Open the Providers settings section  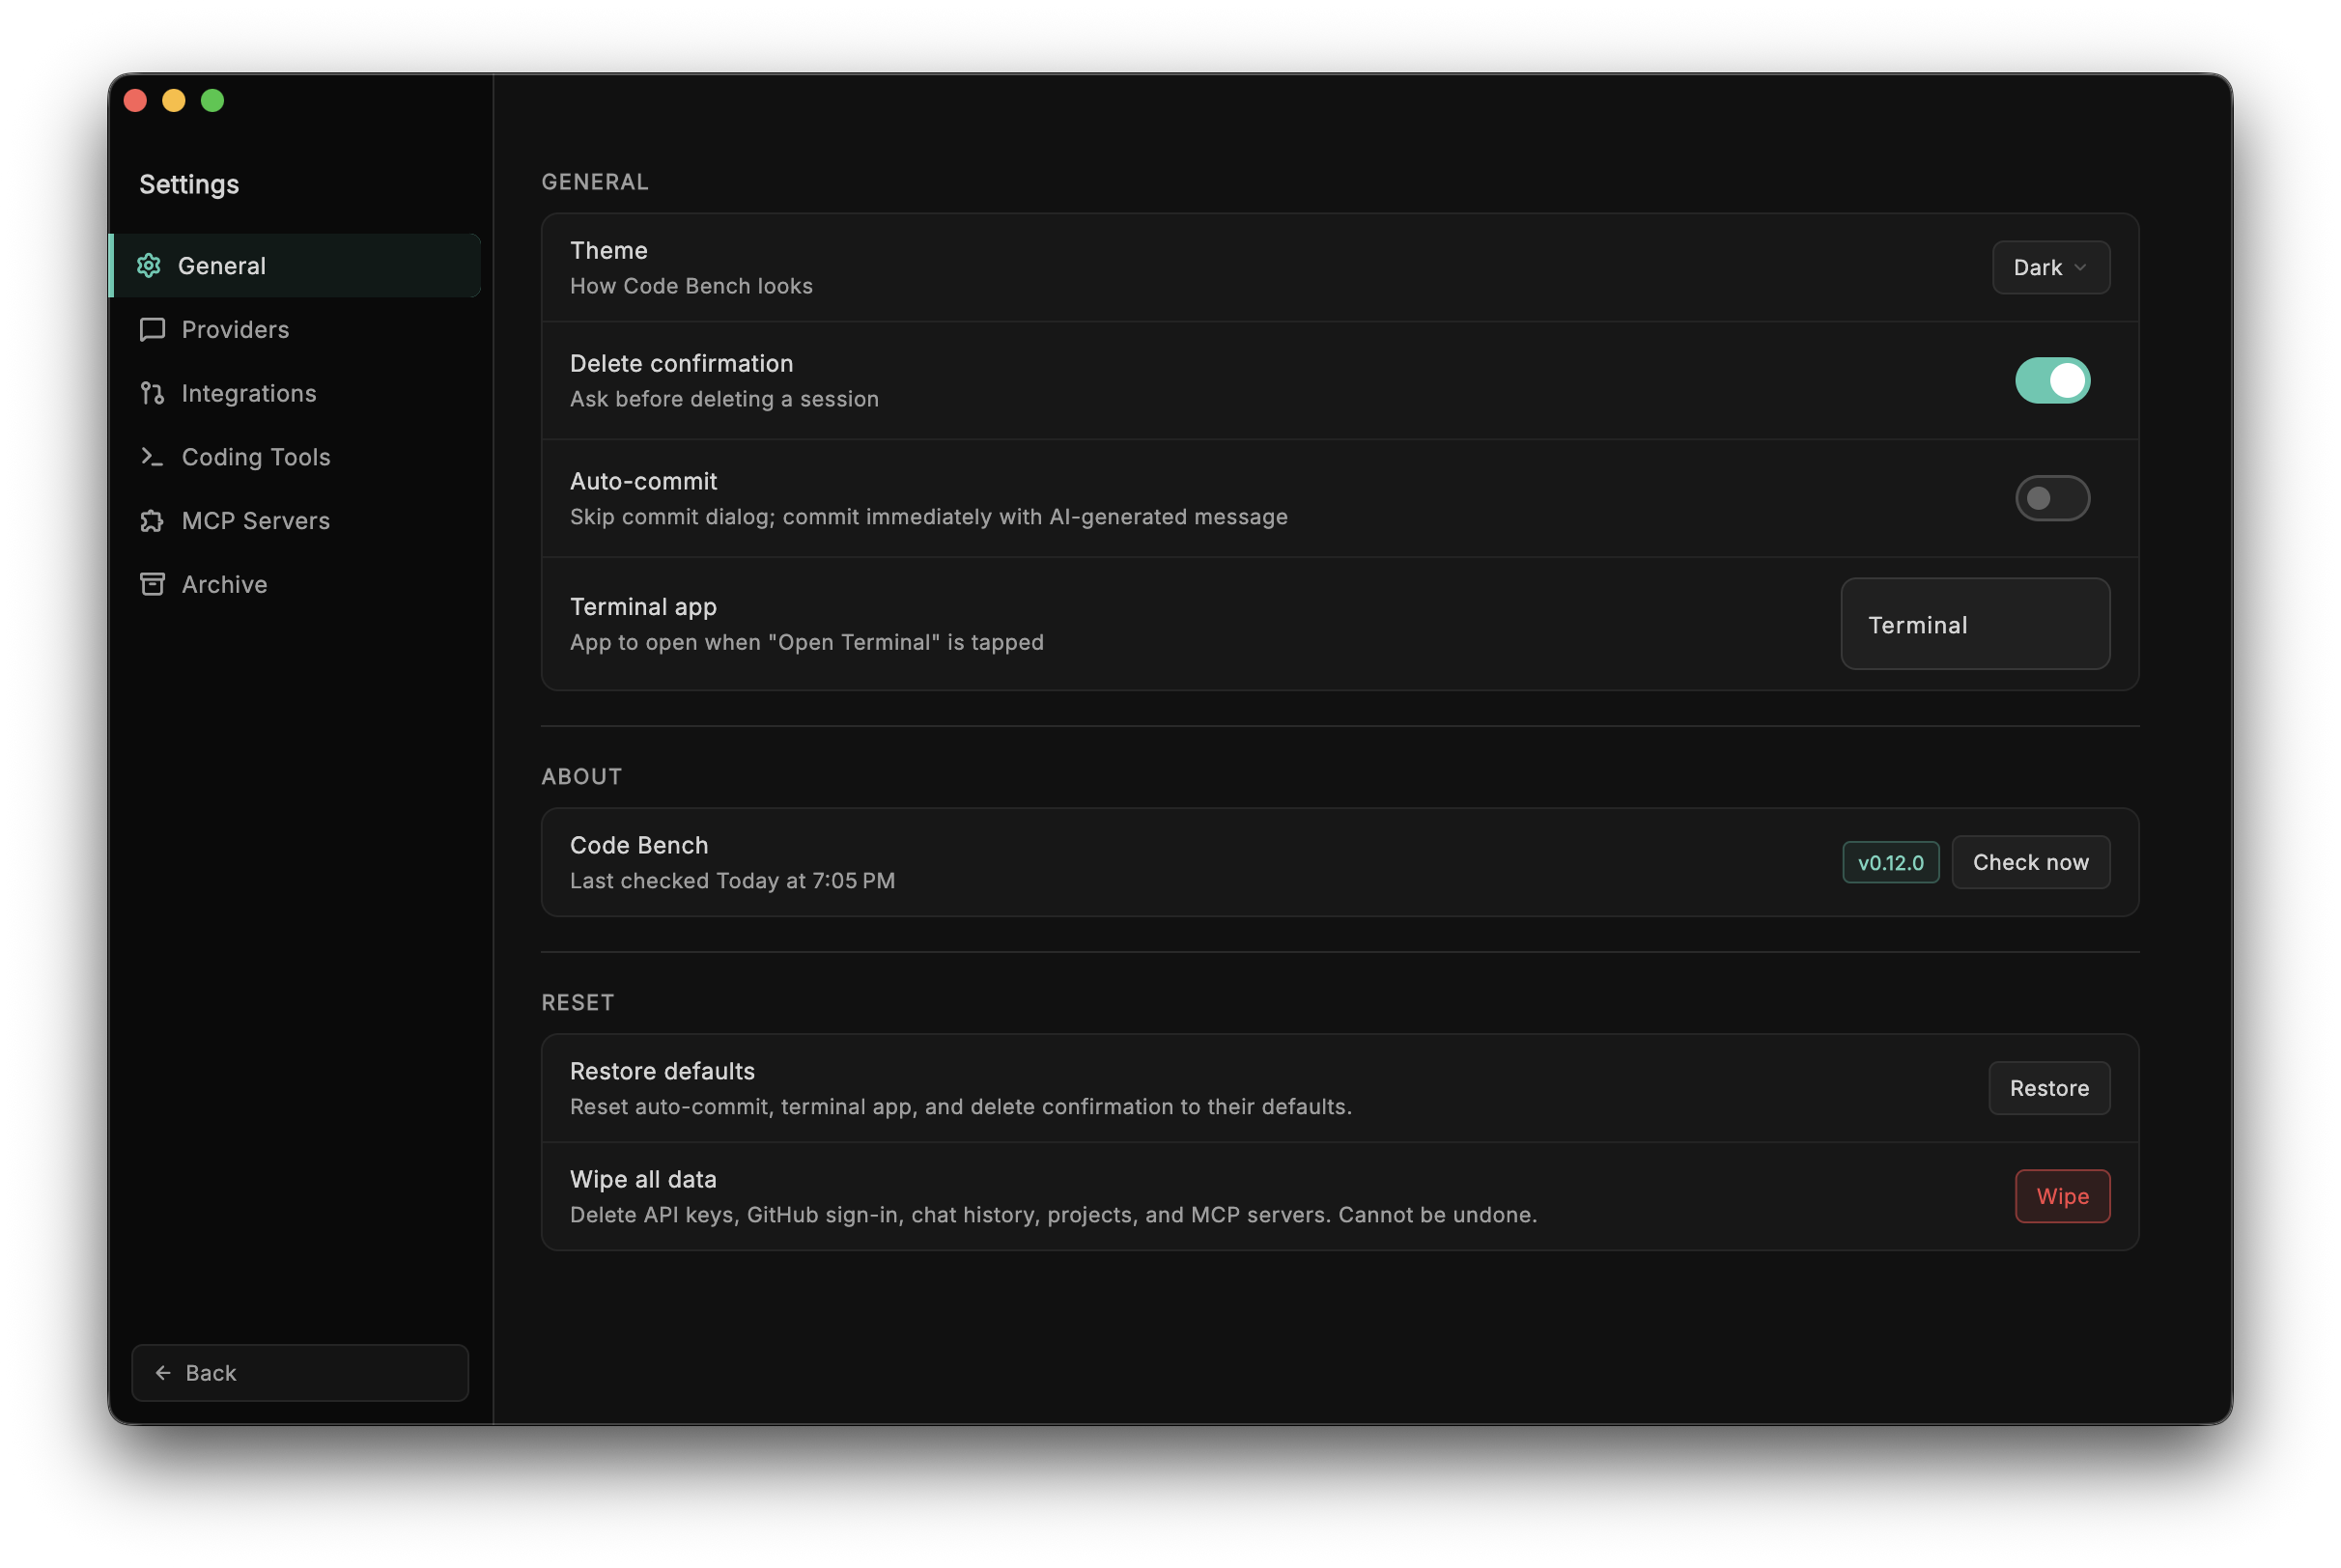pos(296,329)
